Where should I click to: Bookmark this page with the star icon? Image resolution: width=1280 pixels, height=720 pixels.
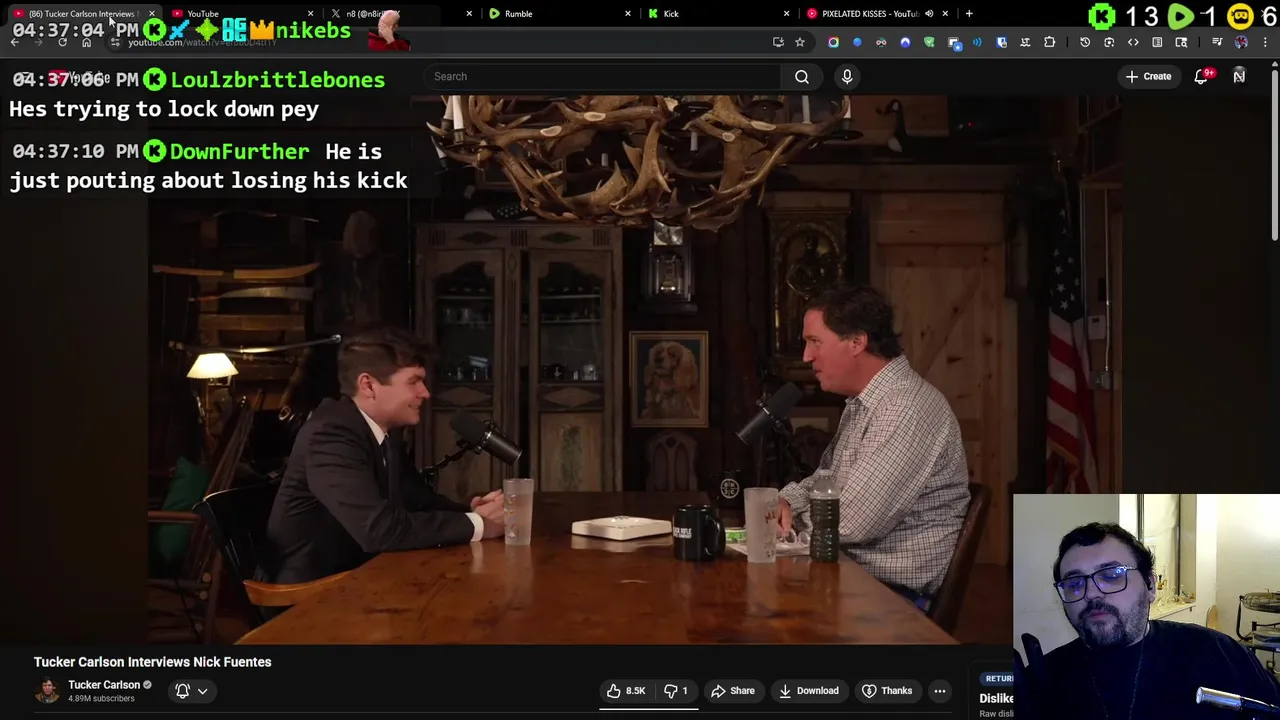tap(800, 42)
